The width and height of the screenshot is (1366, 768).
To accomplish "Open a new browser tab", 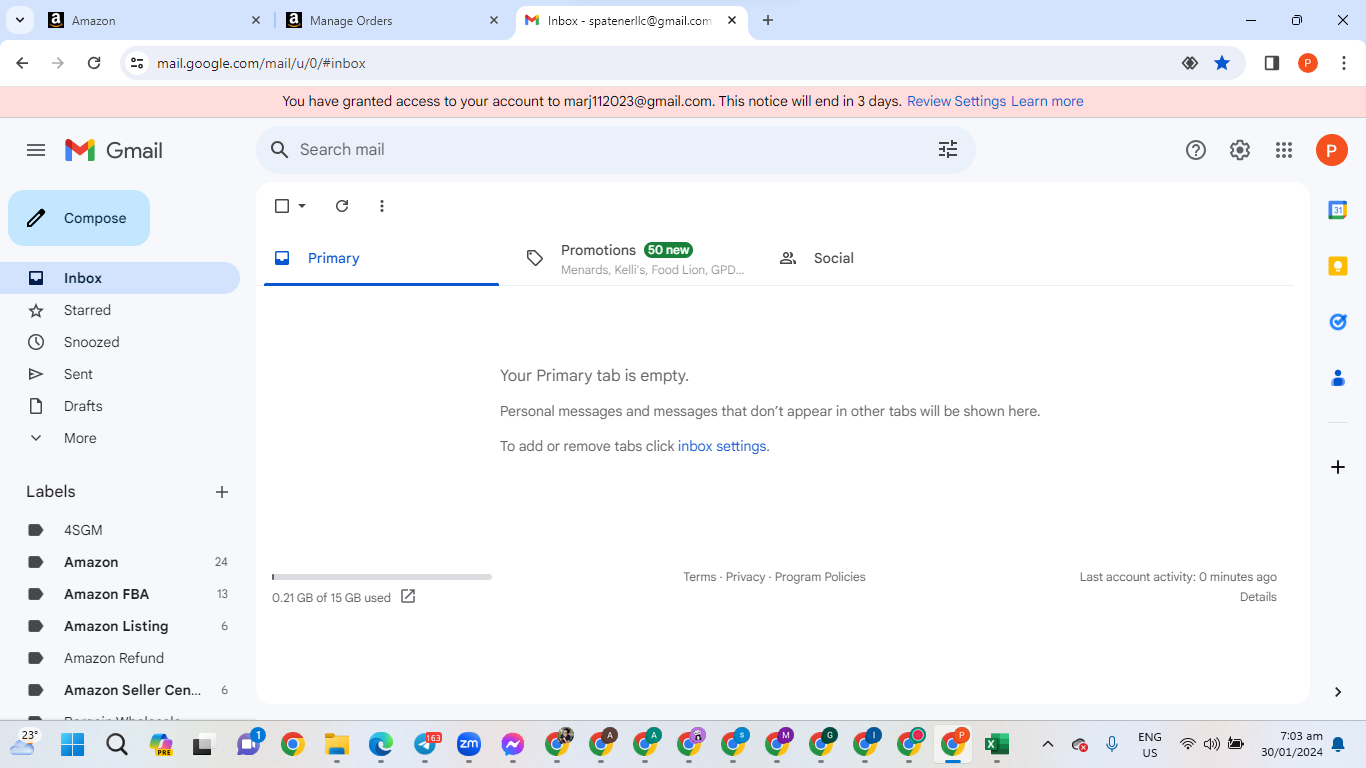I will tap(768, 20).
